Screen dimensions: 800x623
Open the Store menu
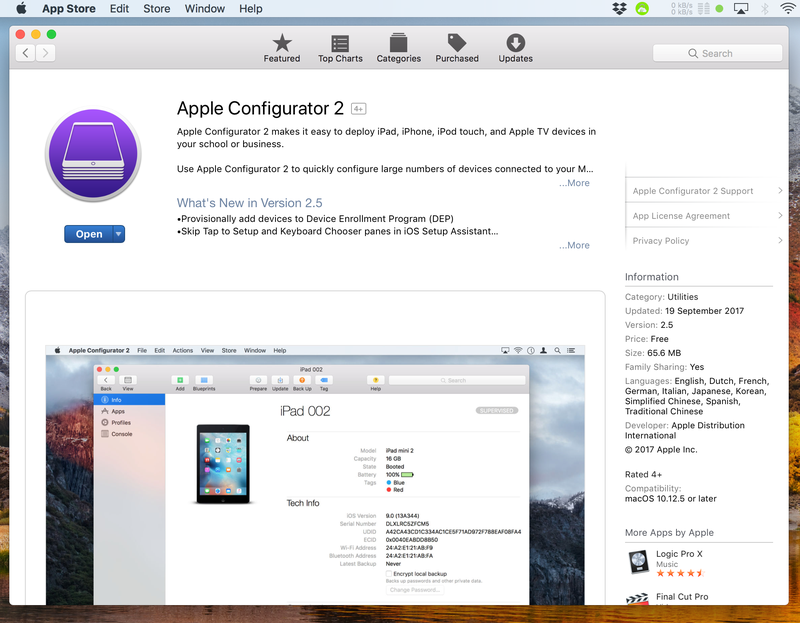click(157, 8)
